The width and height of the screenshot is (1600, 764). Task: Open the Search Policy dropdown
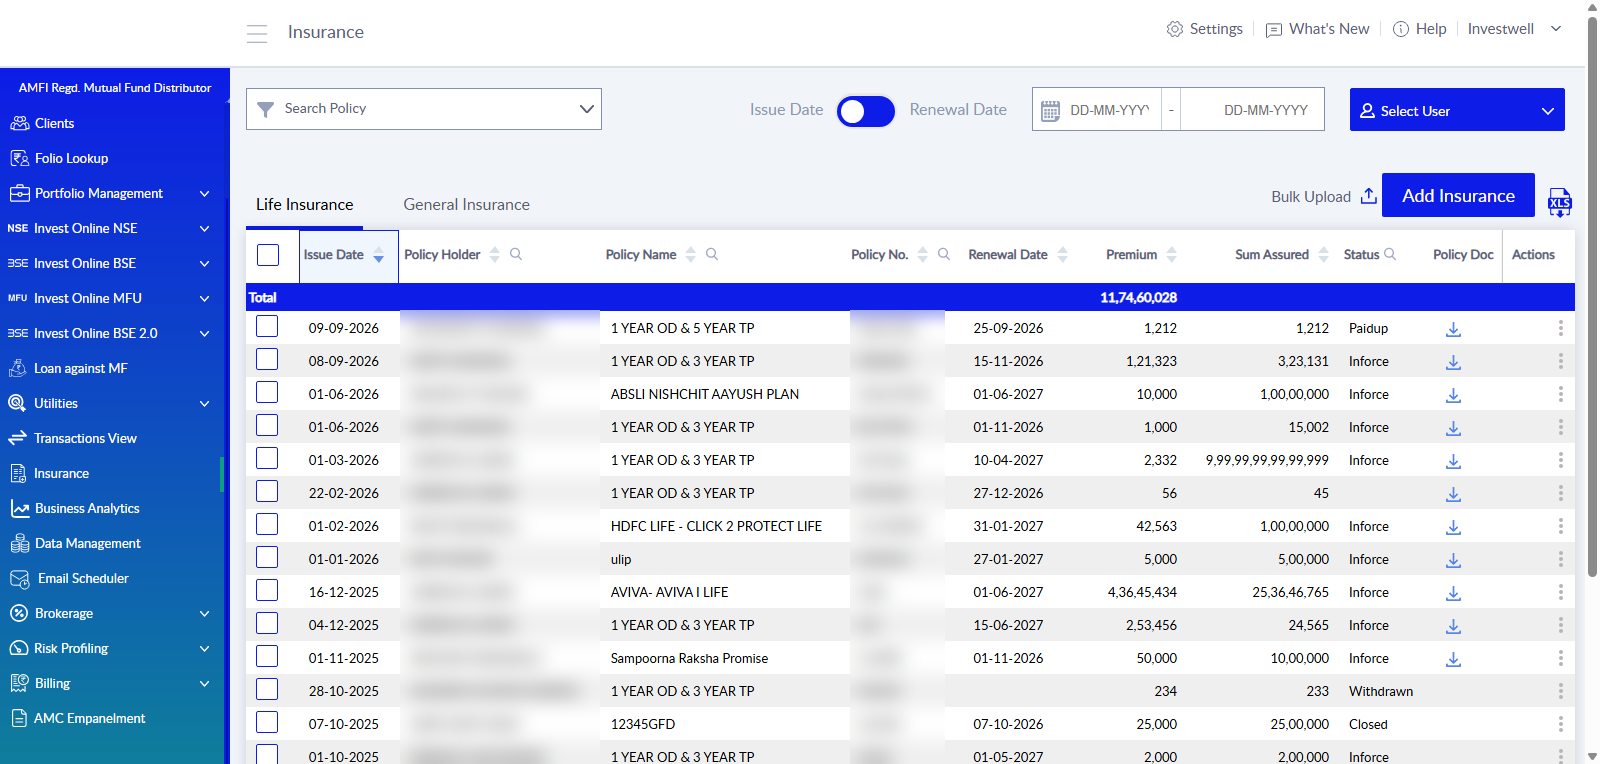(424, 109)
